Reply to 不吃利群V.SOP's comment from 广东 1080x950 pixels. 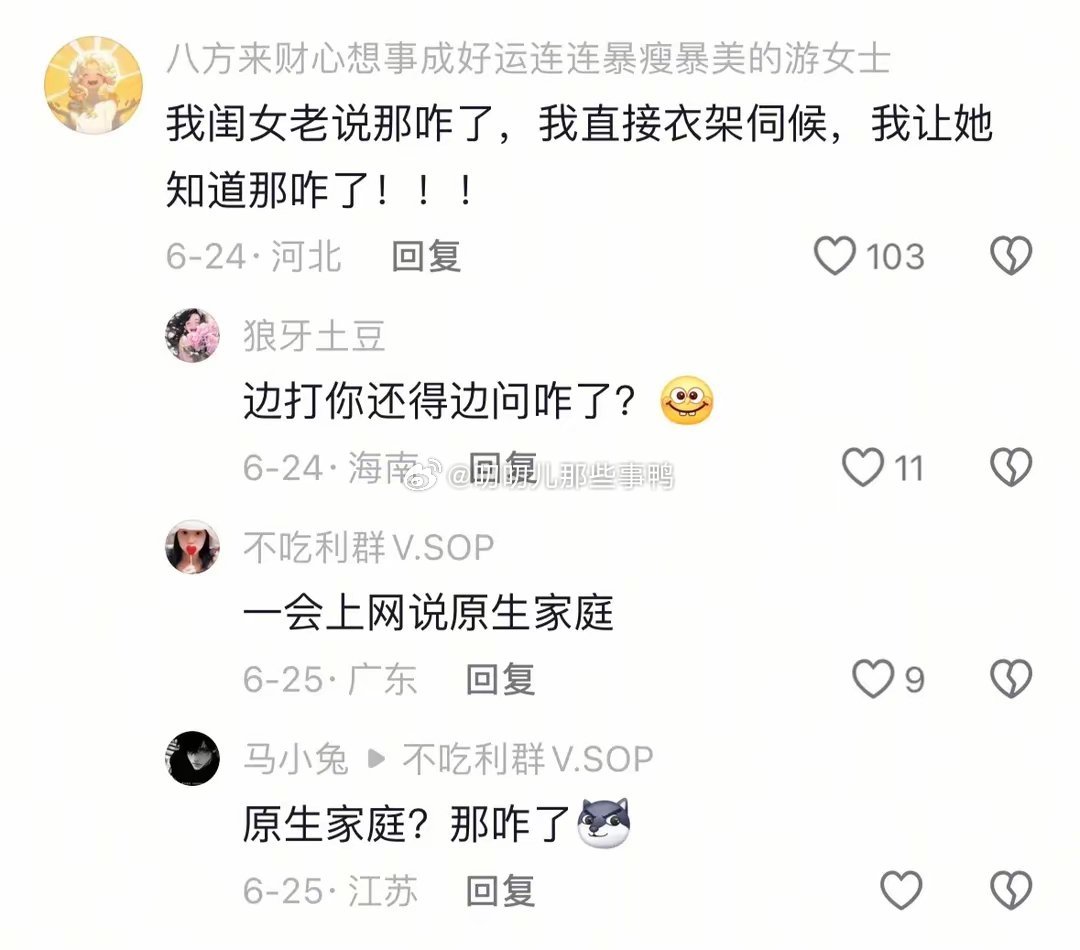coord(500,679)
